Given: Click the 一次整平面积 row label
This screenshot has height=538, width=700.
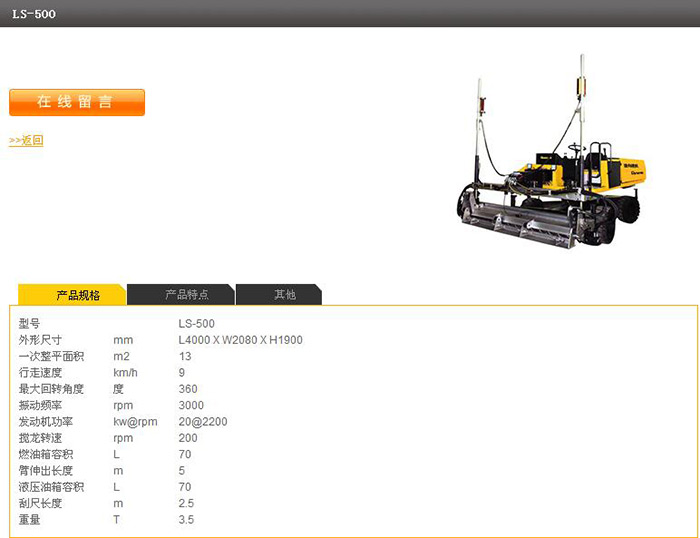Looking at the screenshot, I should (x=51, y=356).
